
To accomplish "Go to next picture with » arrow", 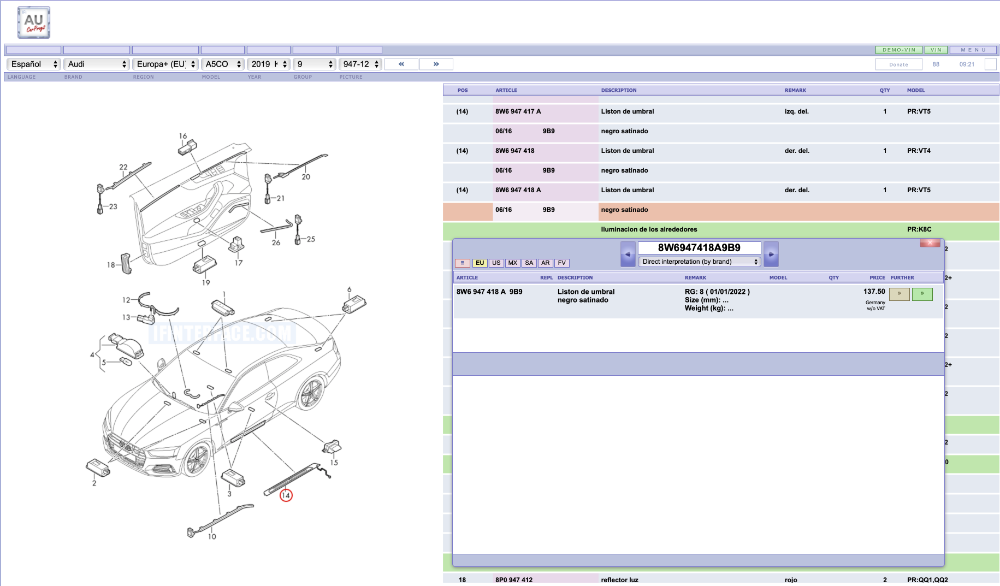I will pos(436,64).
